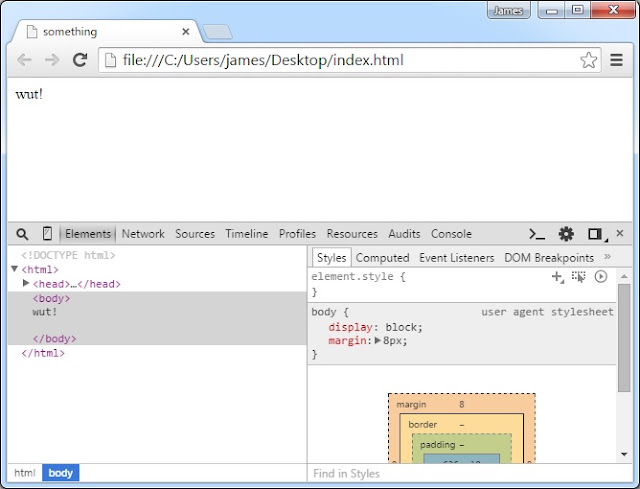
Task: Select the Event Listeners sidebar tab
Action: [456, 258]
